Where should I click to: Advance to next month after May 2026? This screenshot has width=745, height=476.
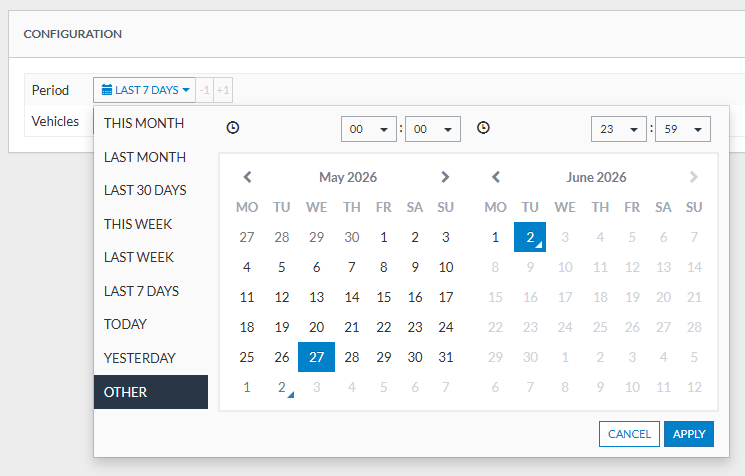[x=445, y=177]
